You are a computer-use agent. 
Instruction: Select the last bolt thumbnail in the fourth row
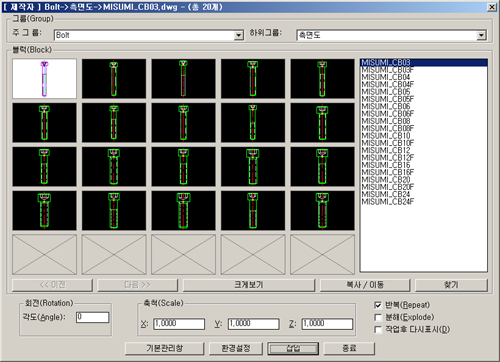click(322, 210)
